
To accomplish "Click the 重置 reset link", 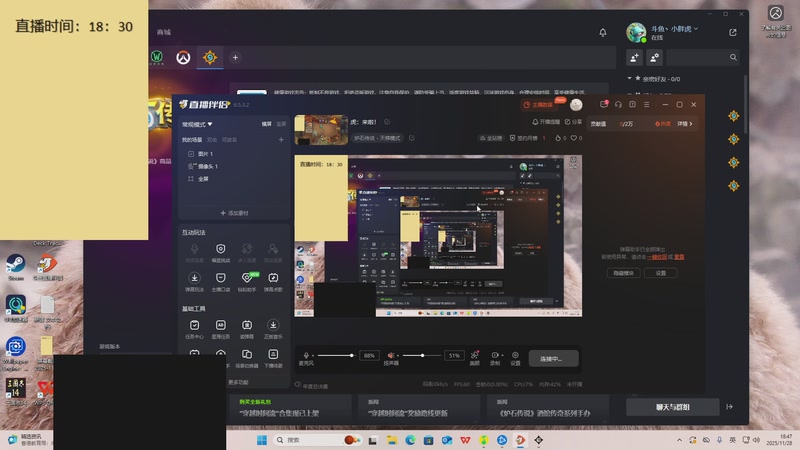I will [679, 257].
